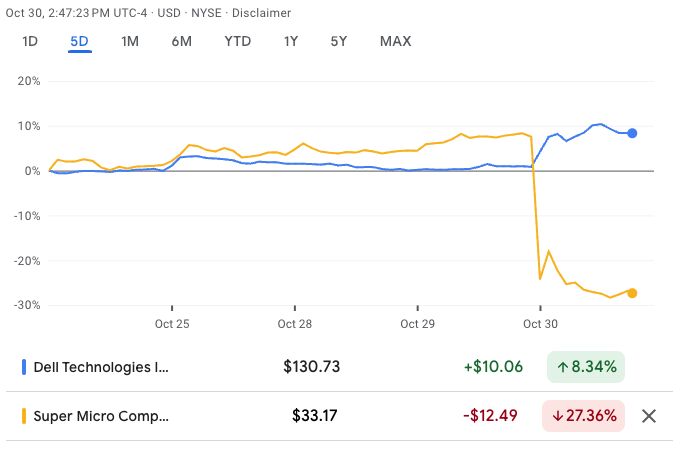Image resolution: width=684 pixels, height=452 pixels.
Task: Switch chart to 1M range
Action: [x=130, y=41]
